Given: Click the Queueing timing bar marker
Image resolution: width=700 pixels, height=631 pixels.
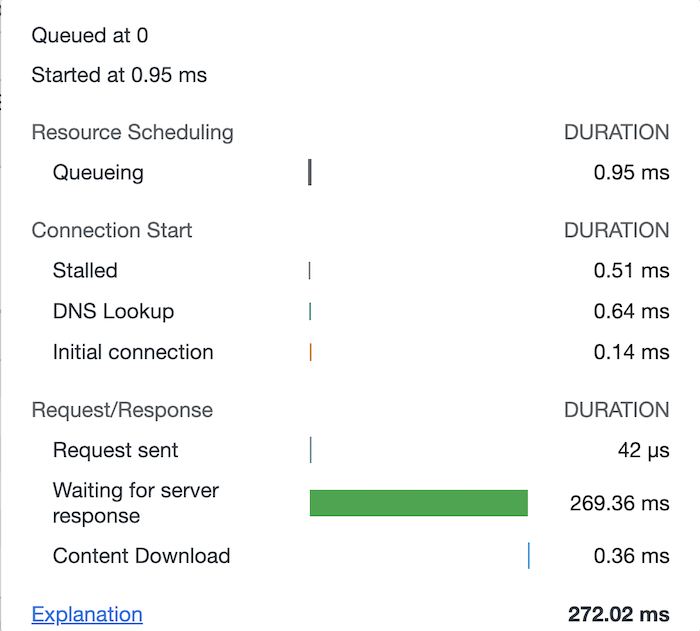Looking at the screenshot, I should tap(310, 172).
